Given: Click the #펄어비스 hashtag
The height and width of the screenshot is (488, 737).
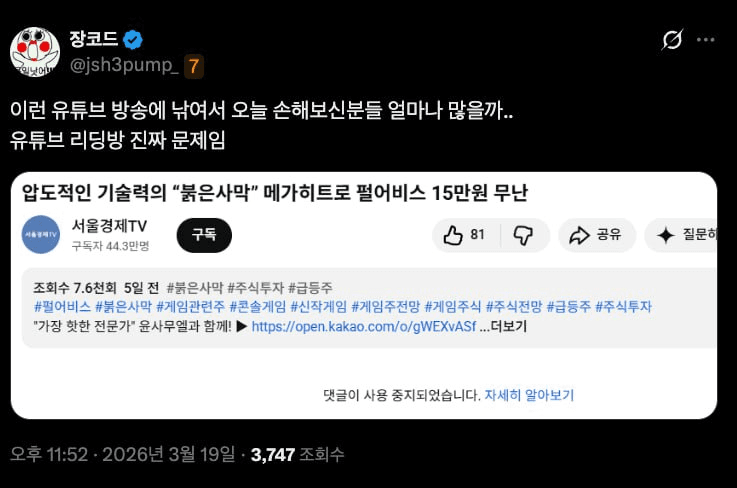Looking at the screenshot, I should 63,307.
